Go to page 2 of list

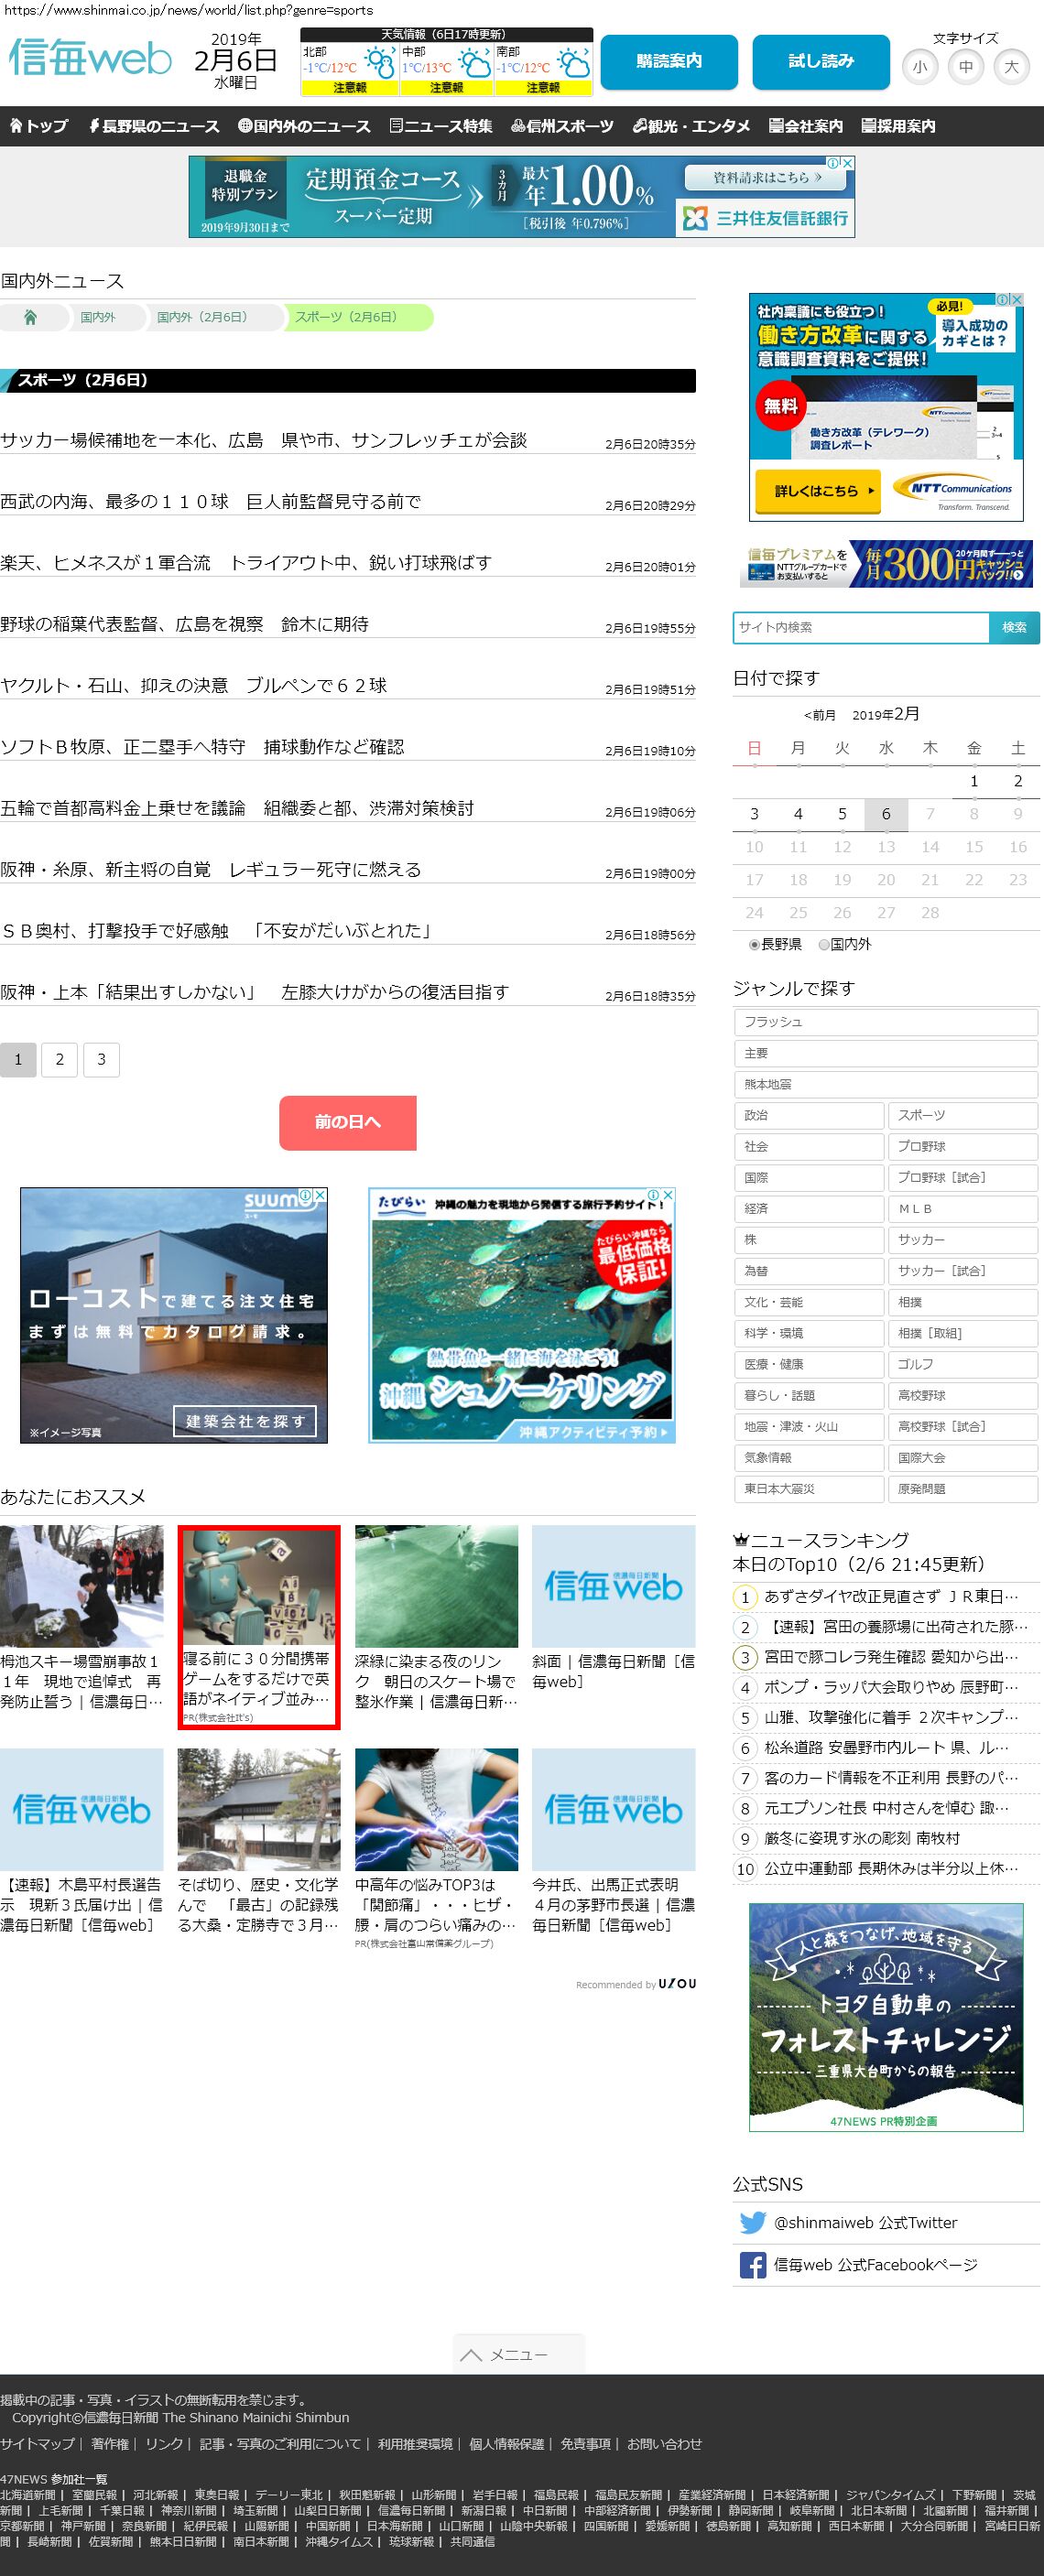(60, 1059)
